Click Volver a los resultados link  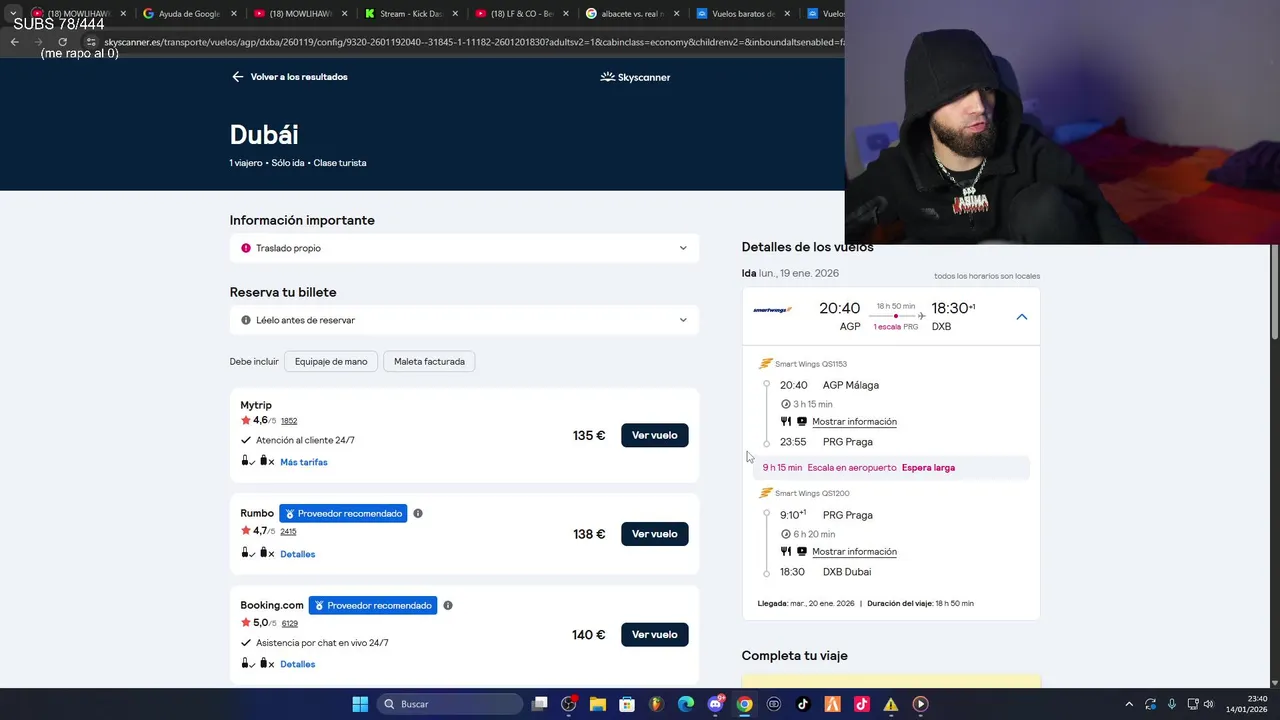(299, 77)
